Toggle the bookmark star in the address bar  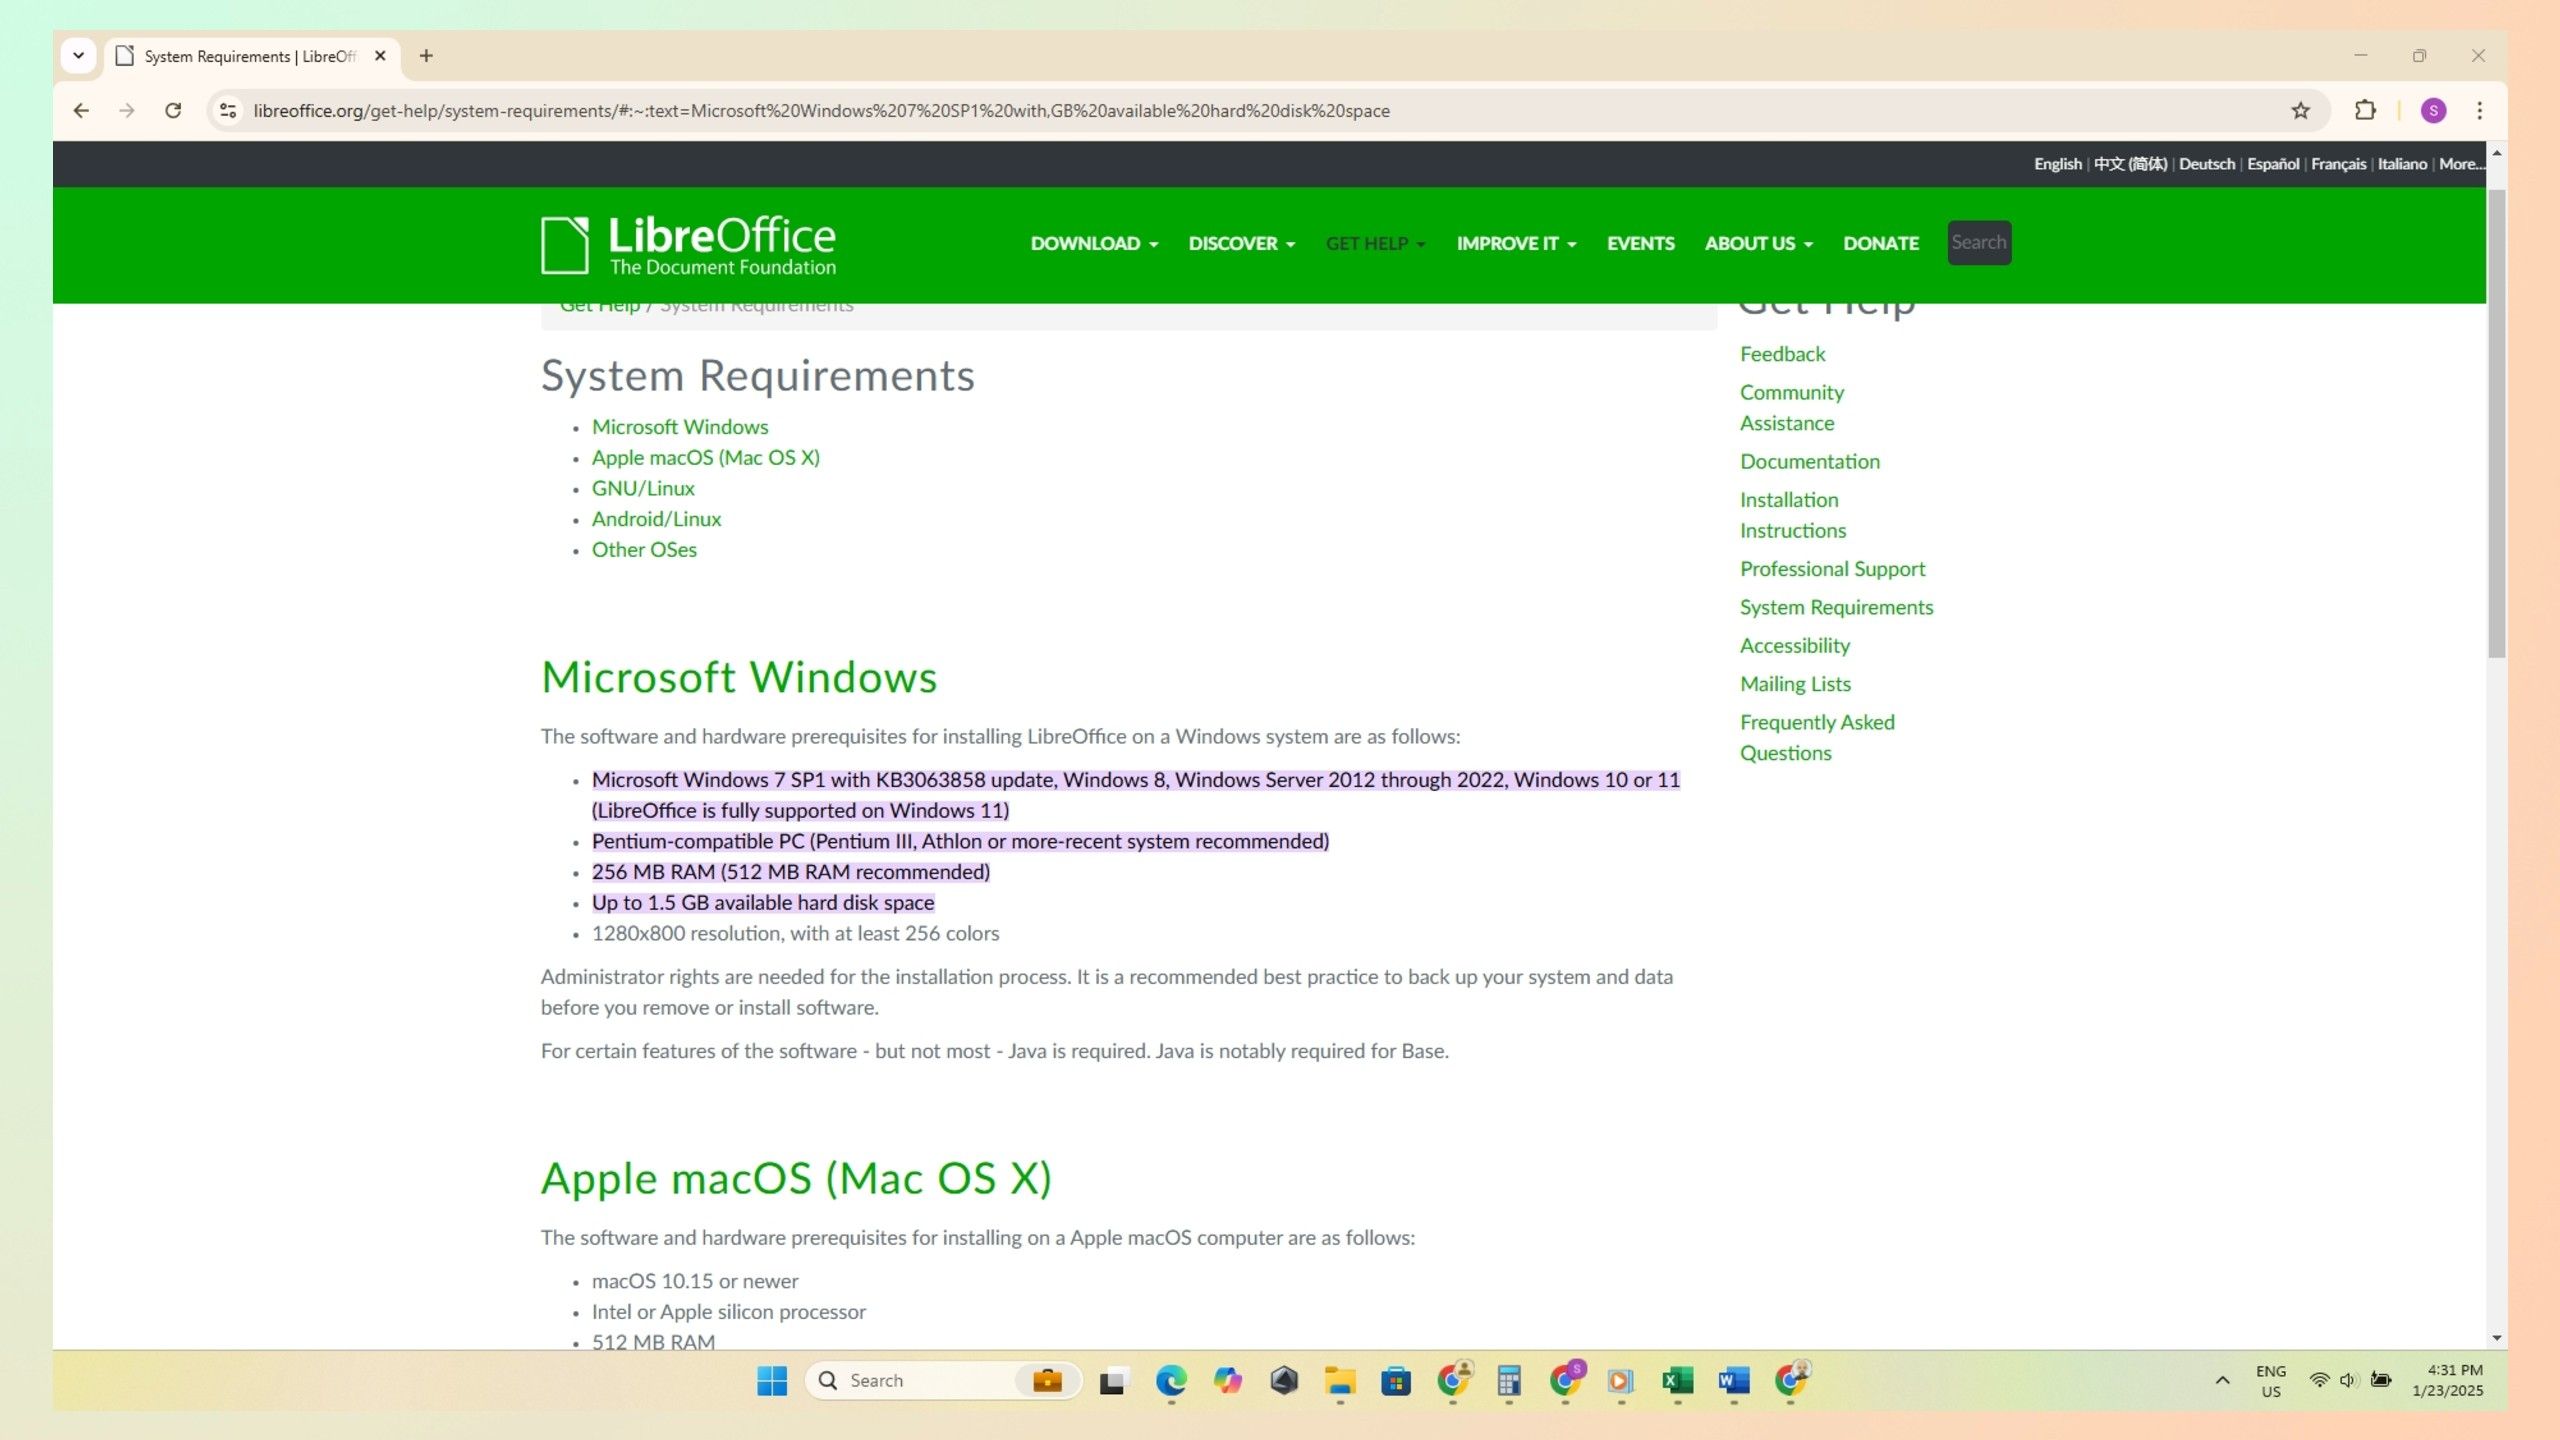tap(2299, 110)
